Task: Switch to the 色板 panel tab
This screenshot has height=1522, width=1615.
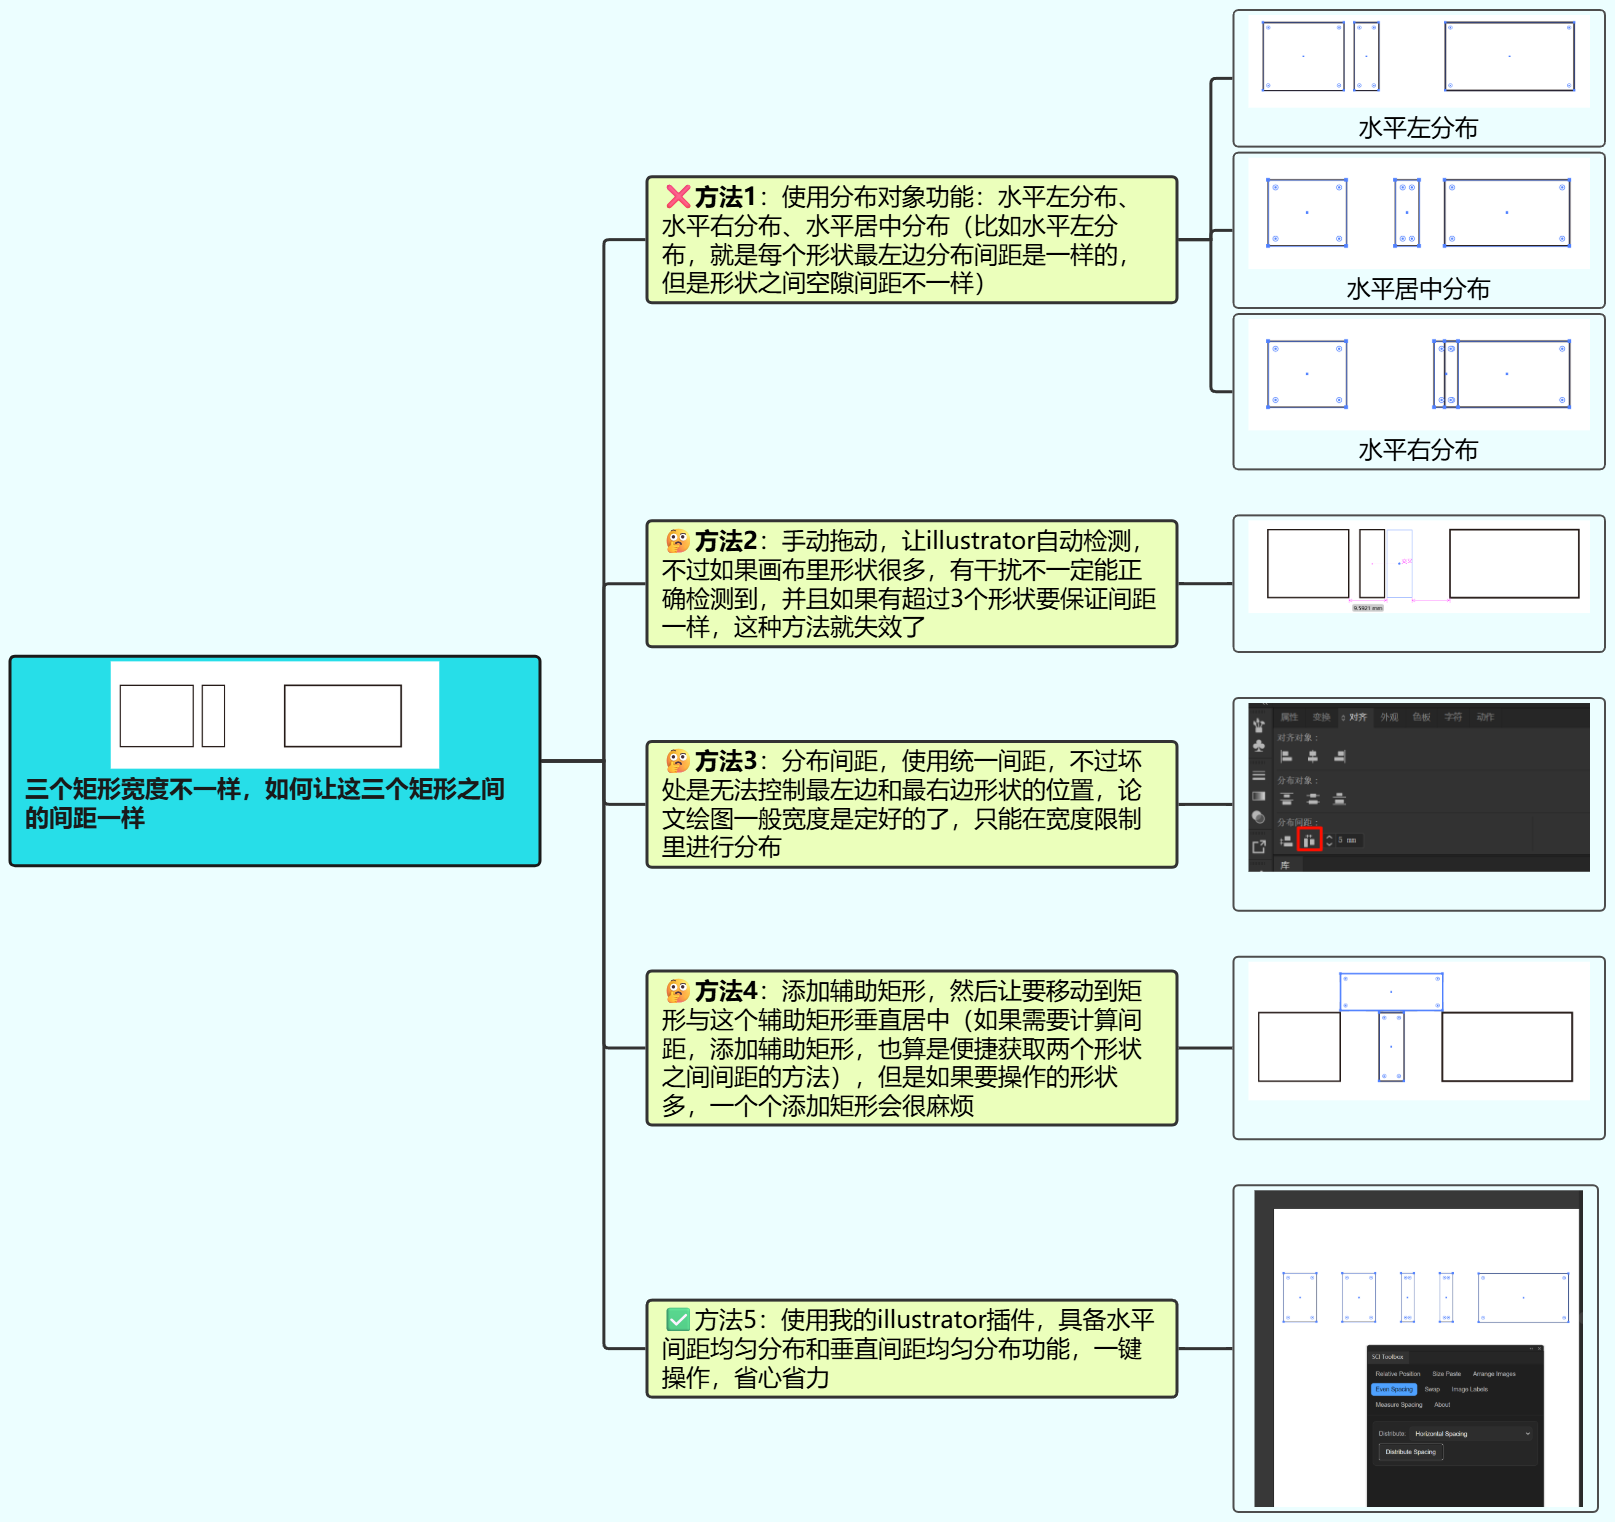Action: 1422,717
